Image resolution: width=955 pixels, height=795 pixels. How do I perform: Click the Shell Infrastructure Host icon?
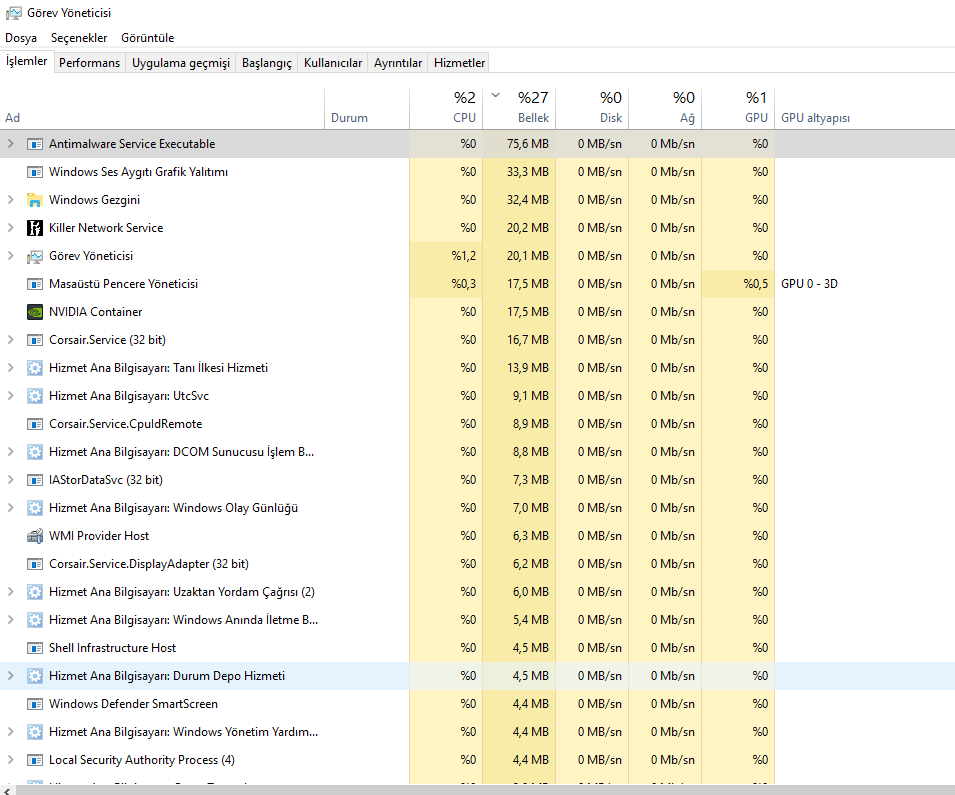(35, 649)
